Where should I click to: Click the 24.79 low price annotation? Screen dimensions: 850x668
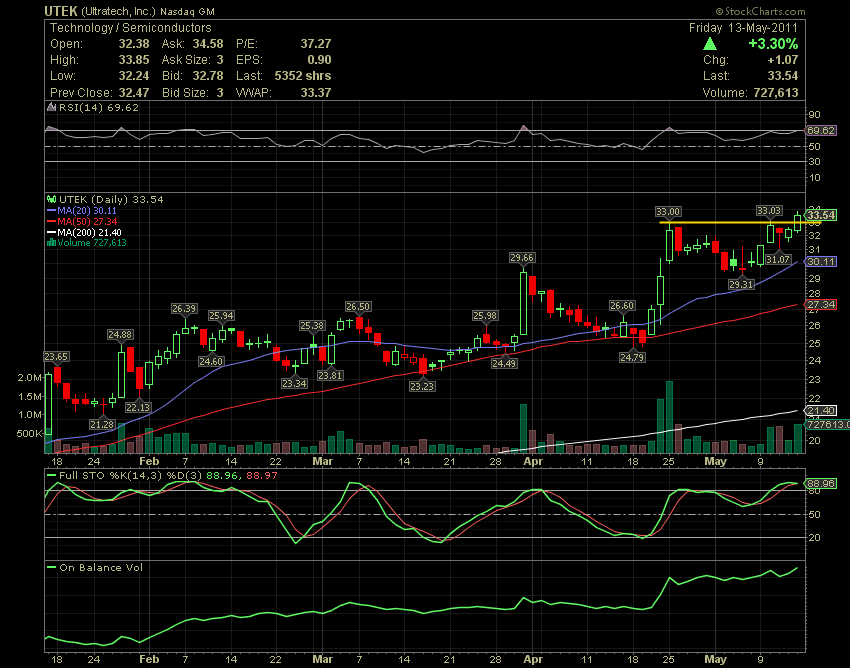click(632, 357)
